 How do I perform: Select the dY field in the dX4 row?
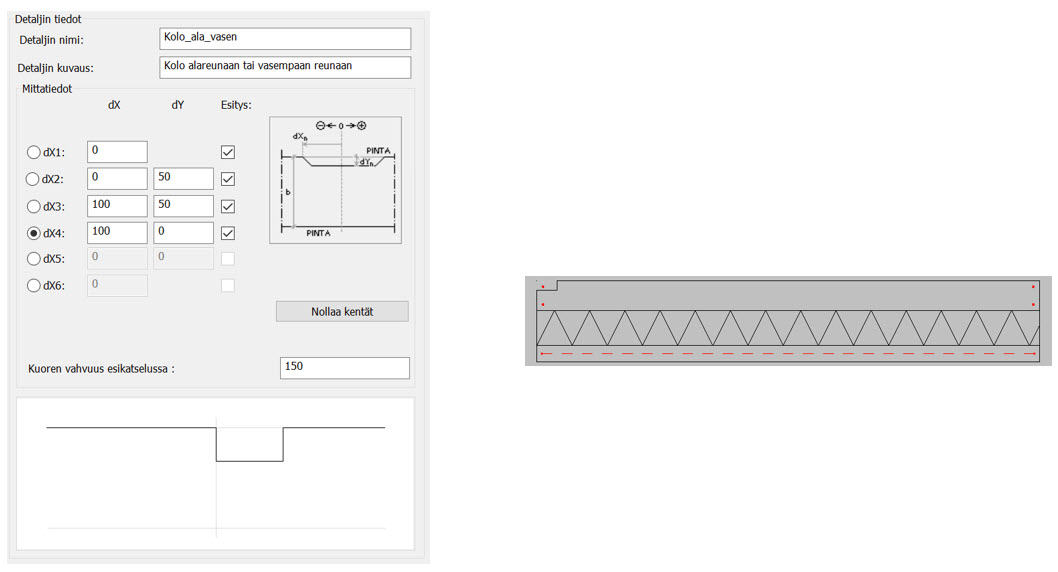(183, 233)
